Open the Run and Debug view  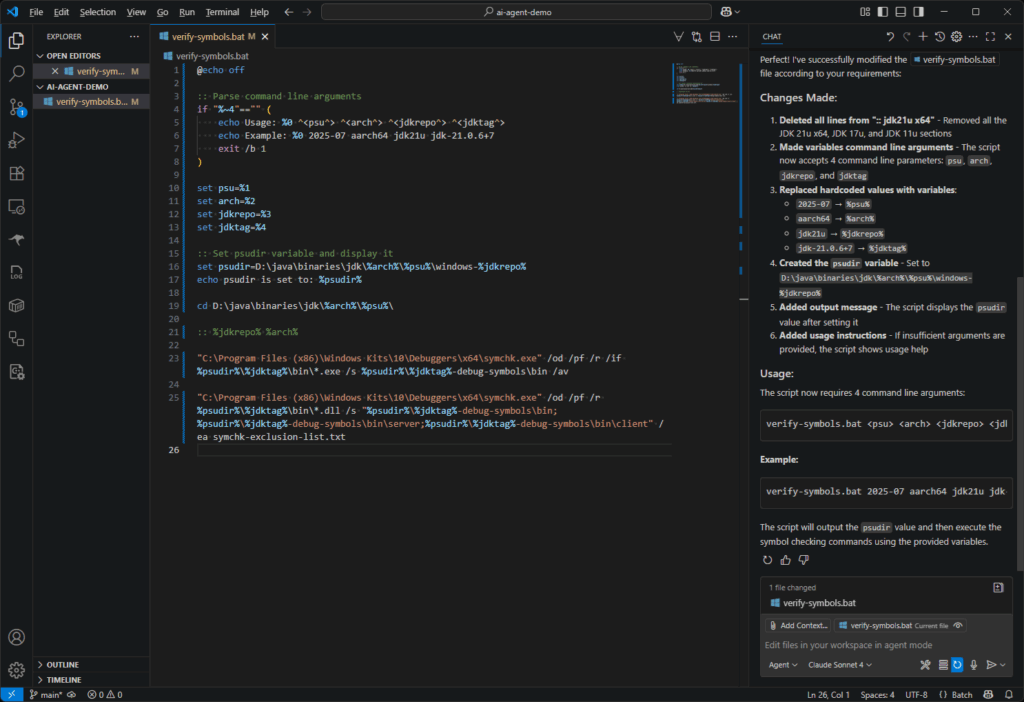tap(16, 140)
